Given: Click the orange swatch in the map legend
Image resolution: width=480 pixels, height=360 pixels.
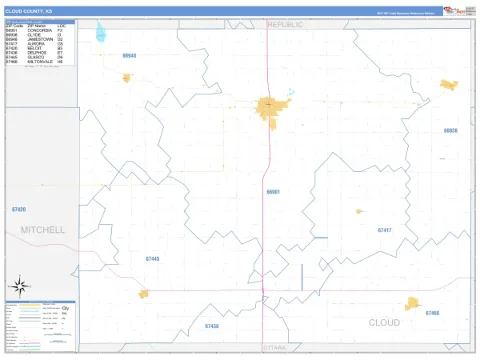Looking at the screenshot, I should (x=30, y=305).
